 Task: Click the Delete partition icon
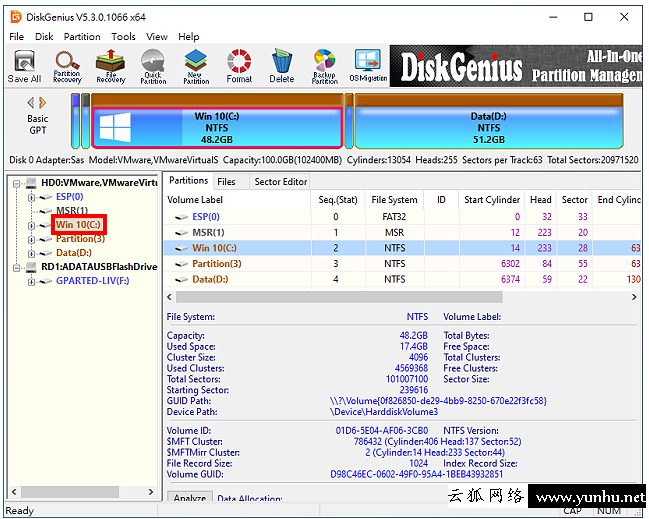(281, 66)
